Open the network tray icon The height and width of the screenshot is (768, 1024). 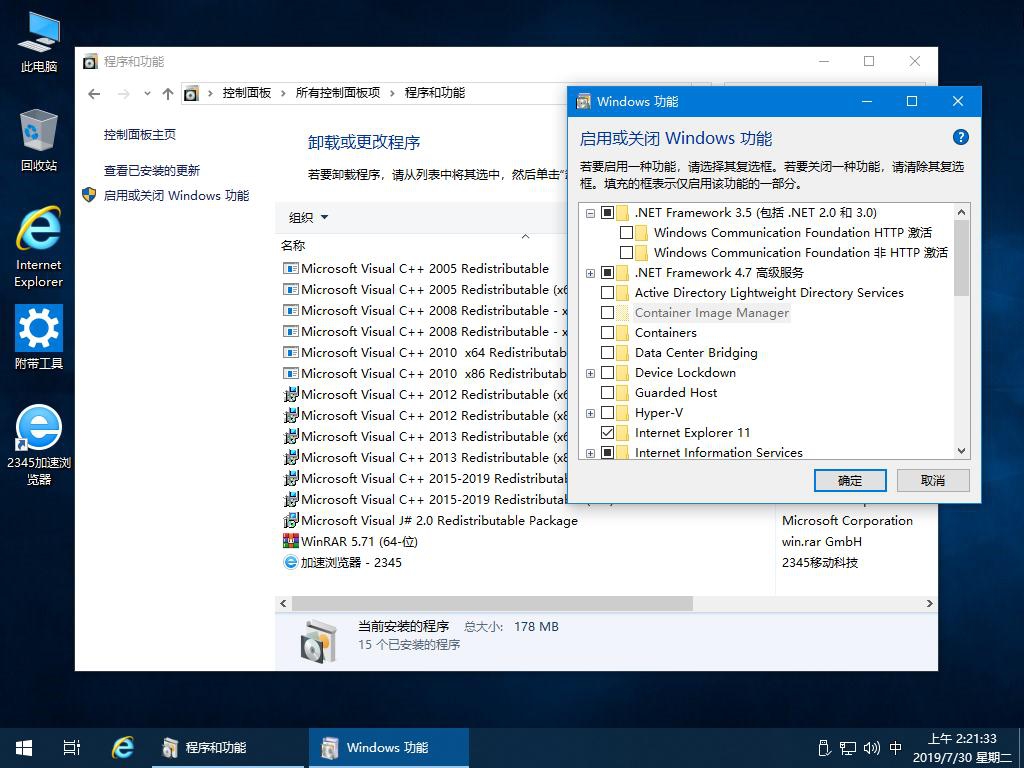[x=848, y=748]
